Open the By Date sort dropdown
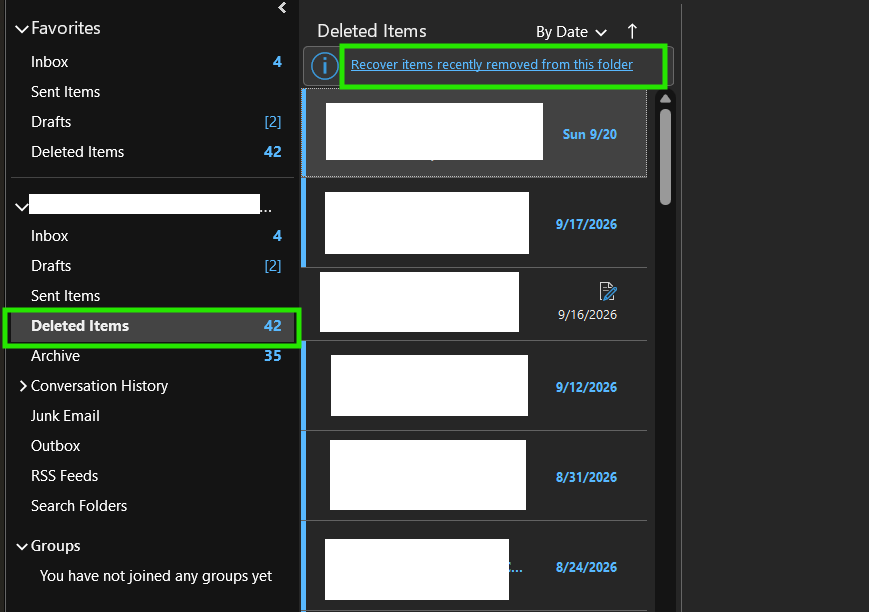The image size is (869, 612). (571, 32)
